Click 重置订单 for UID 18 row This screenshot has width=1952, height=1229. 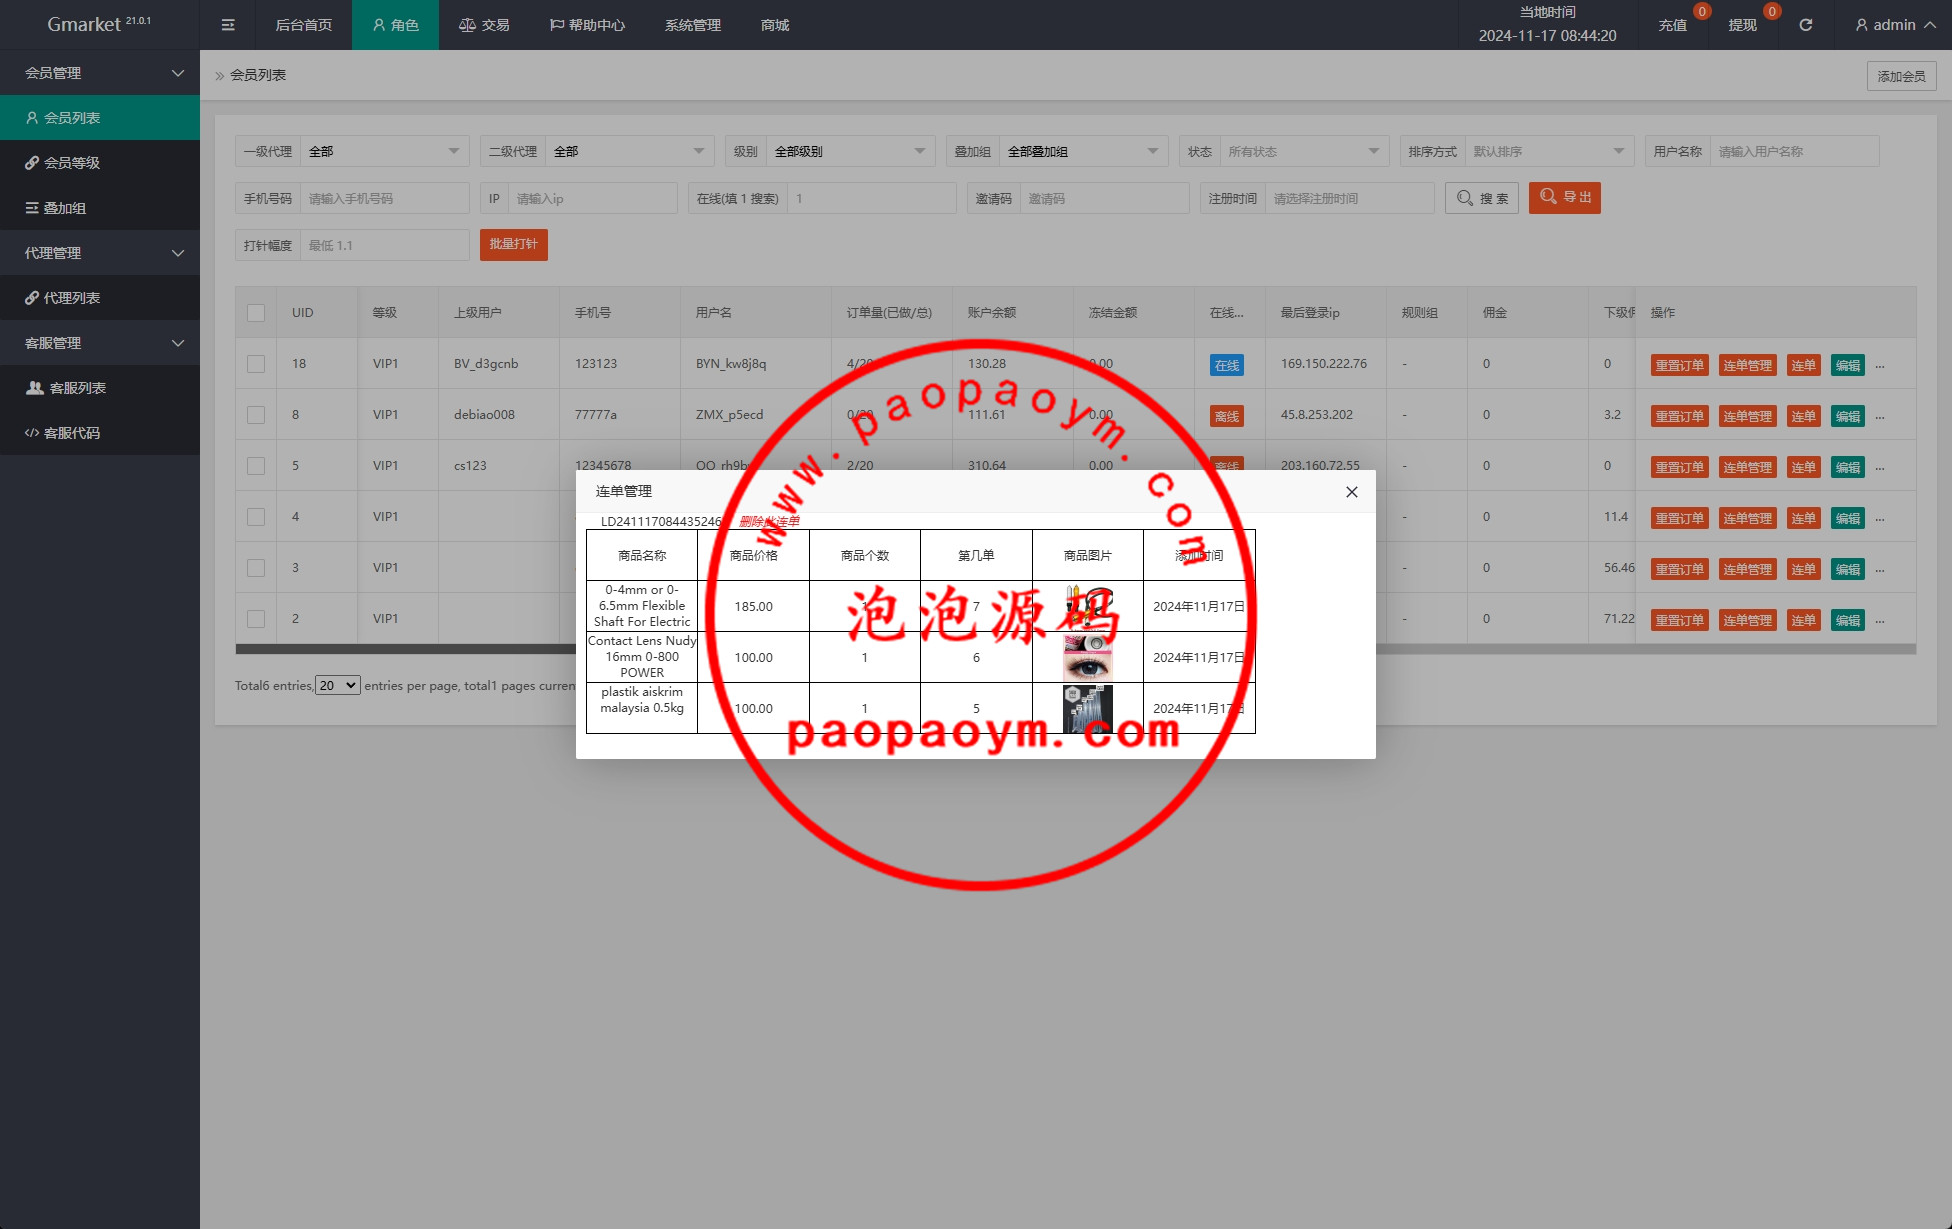[x=1680, y=365]
